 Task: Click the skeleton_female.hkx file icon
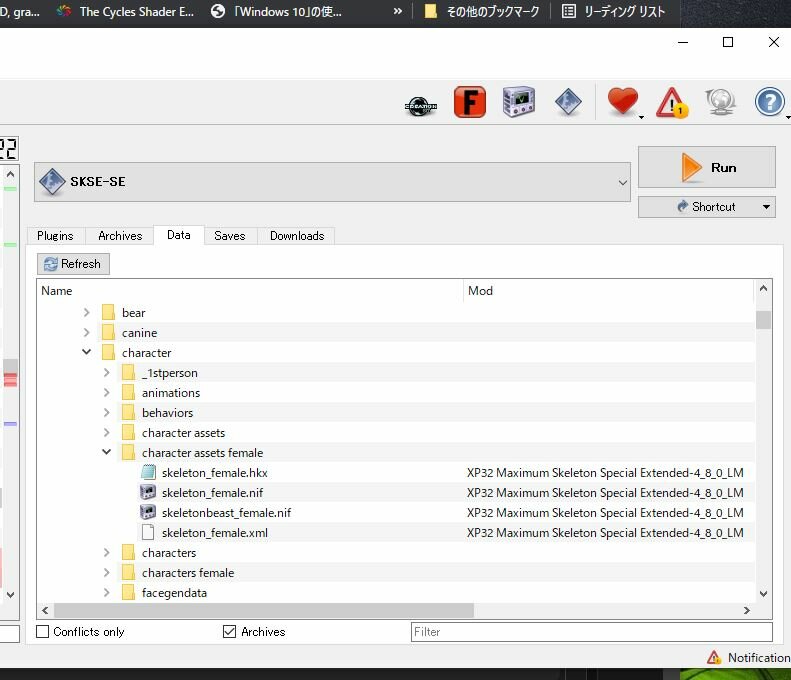coord(148,473)
